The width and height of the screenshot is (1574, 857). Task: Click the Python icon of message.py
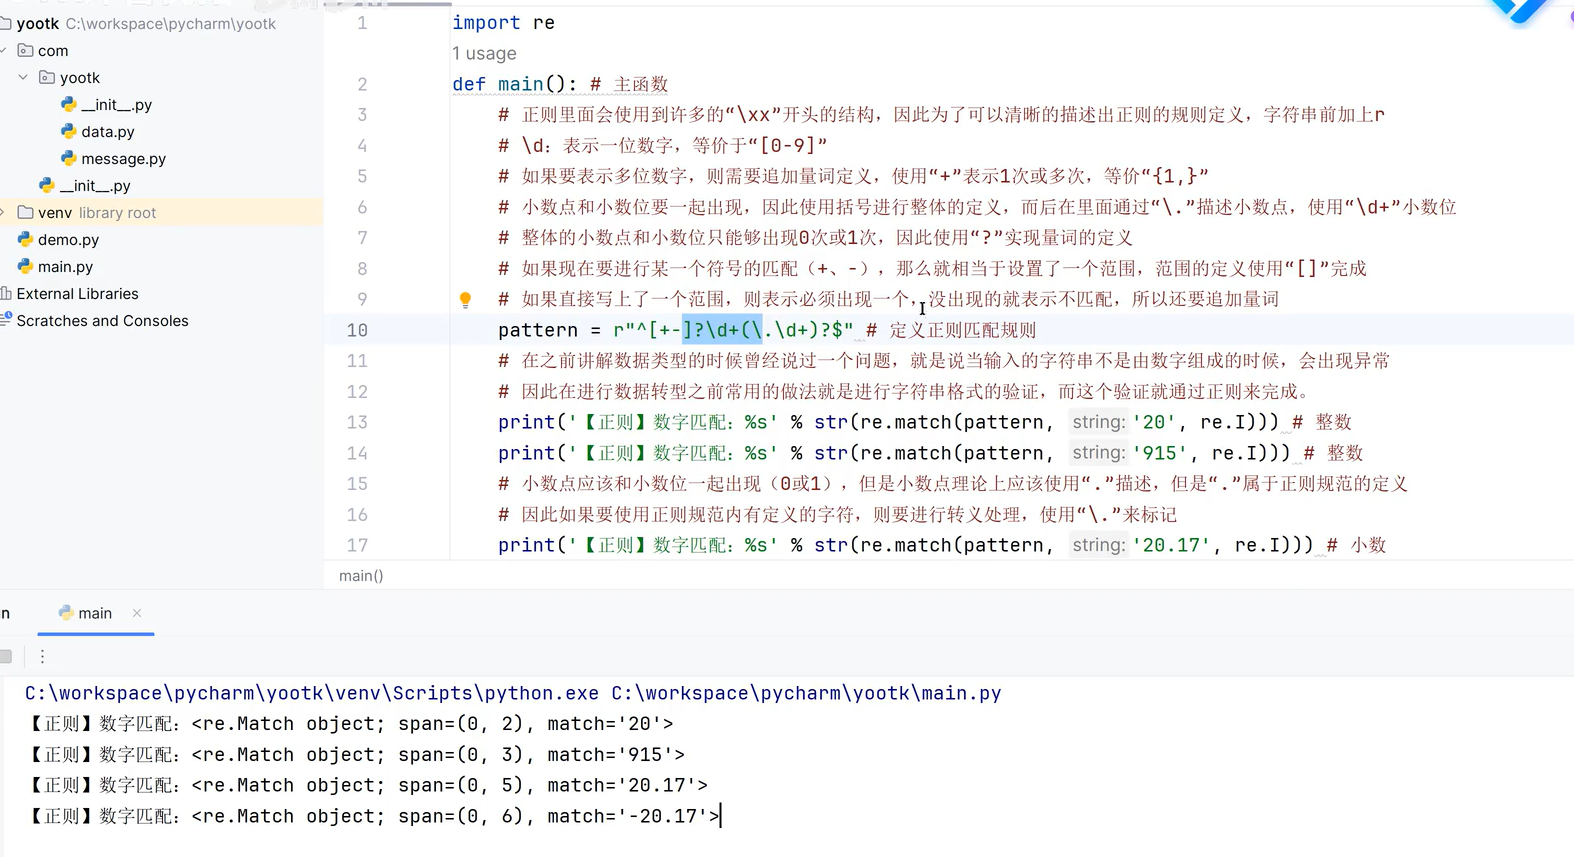[x=69, y=158]
